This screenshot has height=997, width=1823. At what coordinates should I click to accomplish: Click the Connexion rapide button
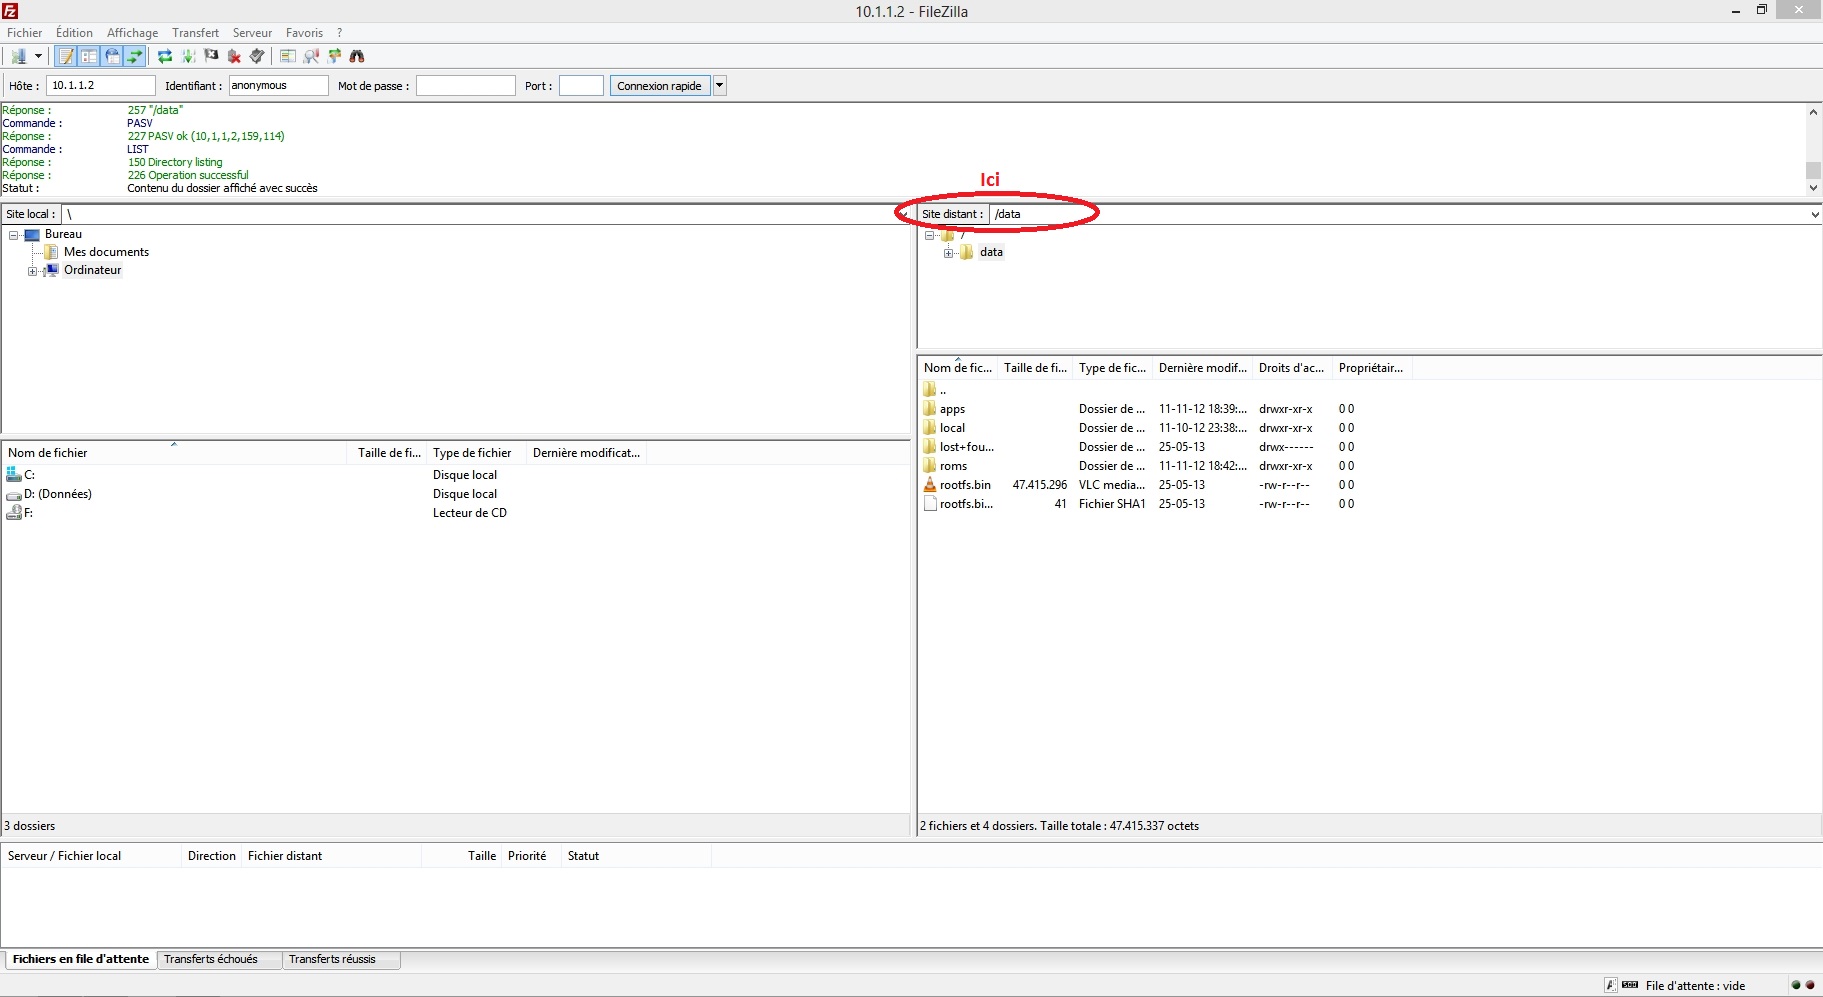[x=660, y=86]
